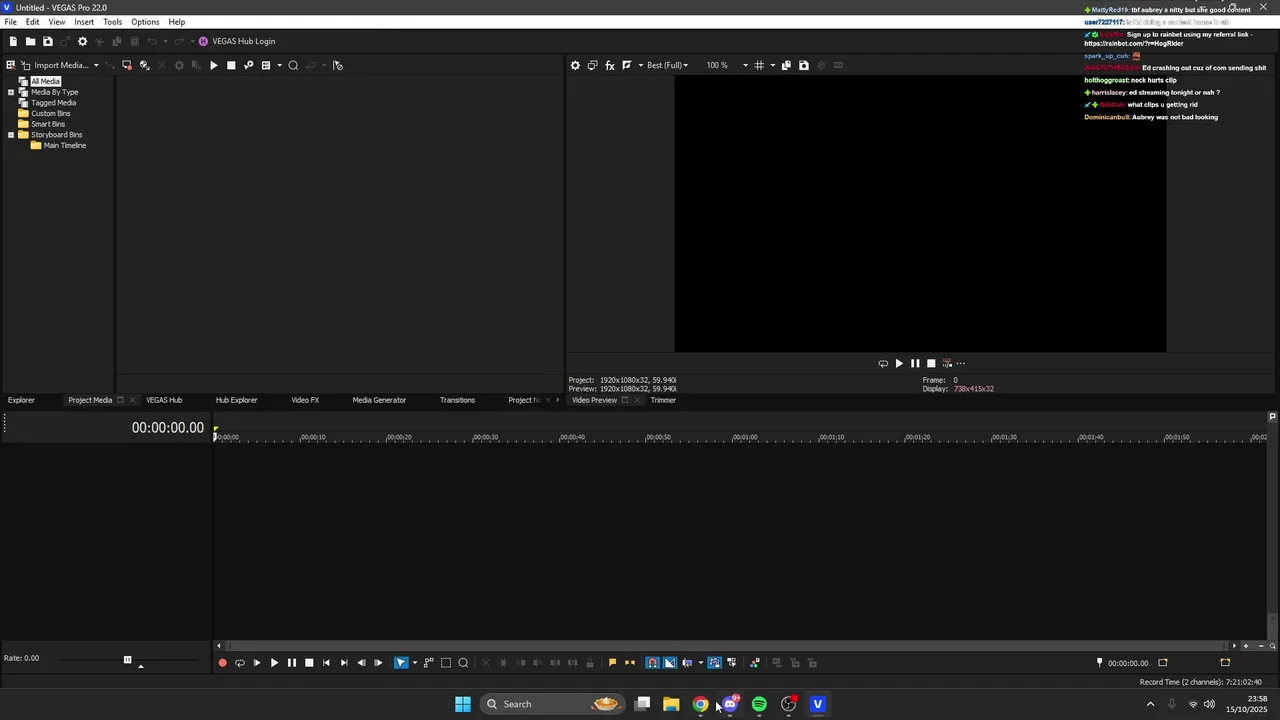Image resolution: width=1280 pixels, height=720 pixels.
Task: Open Project Video Properties gear in preview
Action: 575,65
